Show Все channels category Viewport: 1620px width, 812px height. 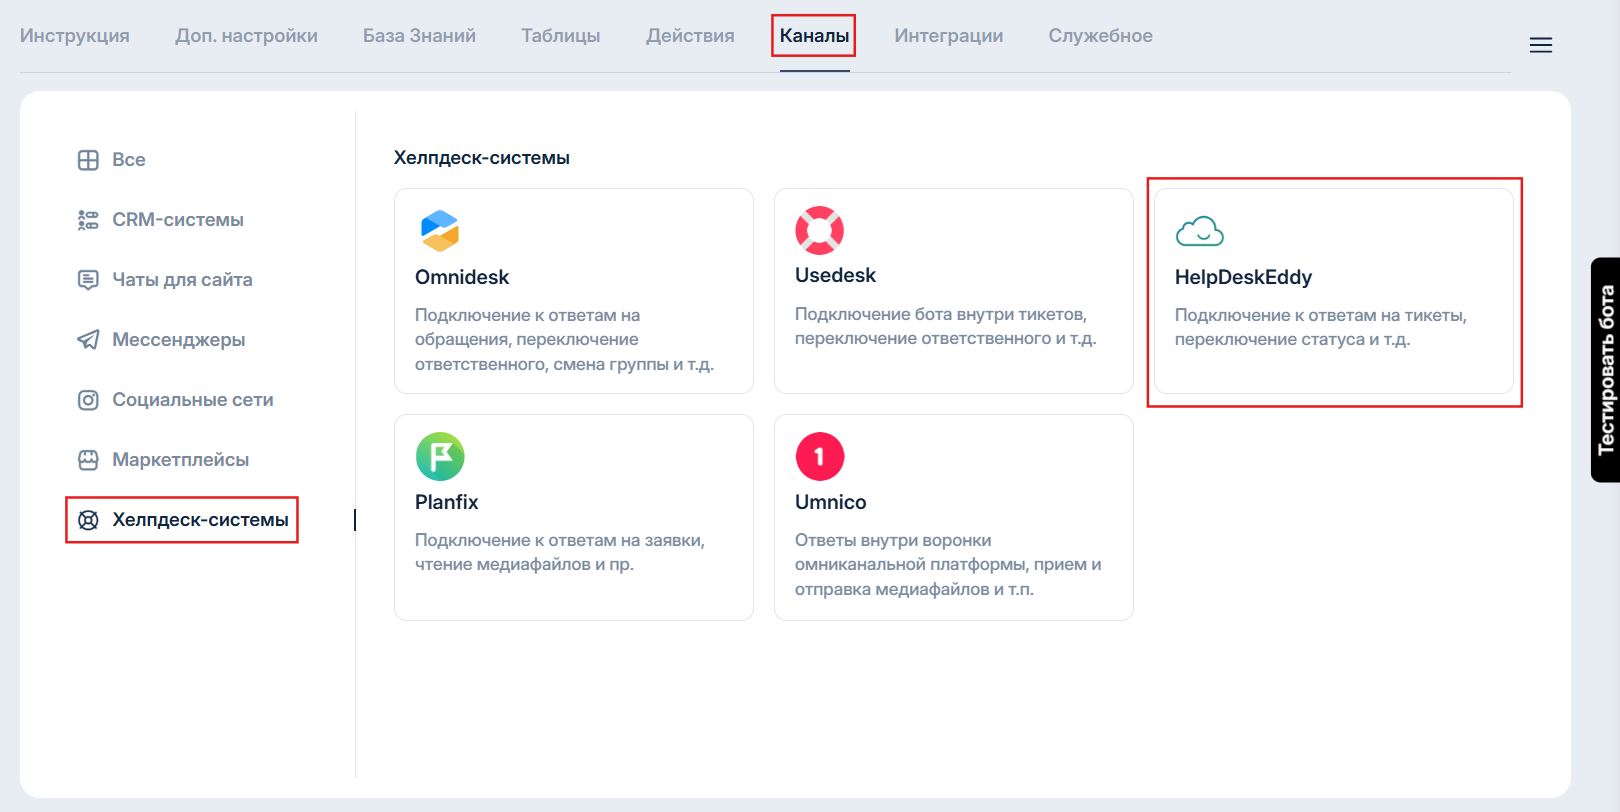[x=128, y=160]
